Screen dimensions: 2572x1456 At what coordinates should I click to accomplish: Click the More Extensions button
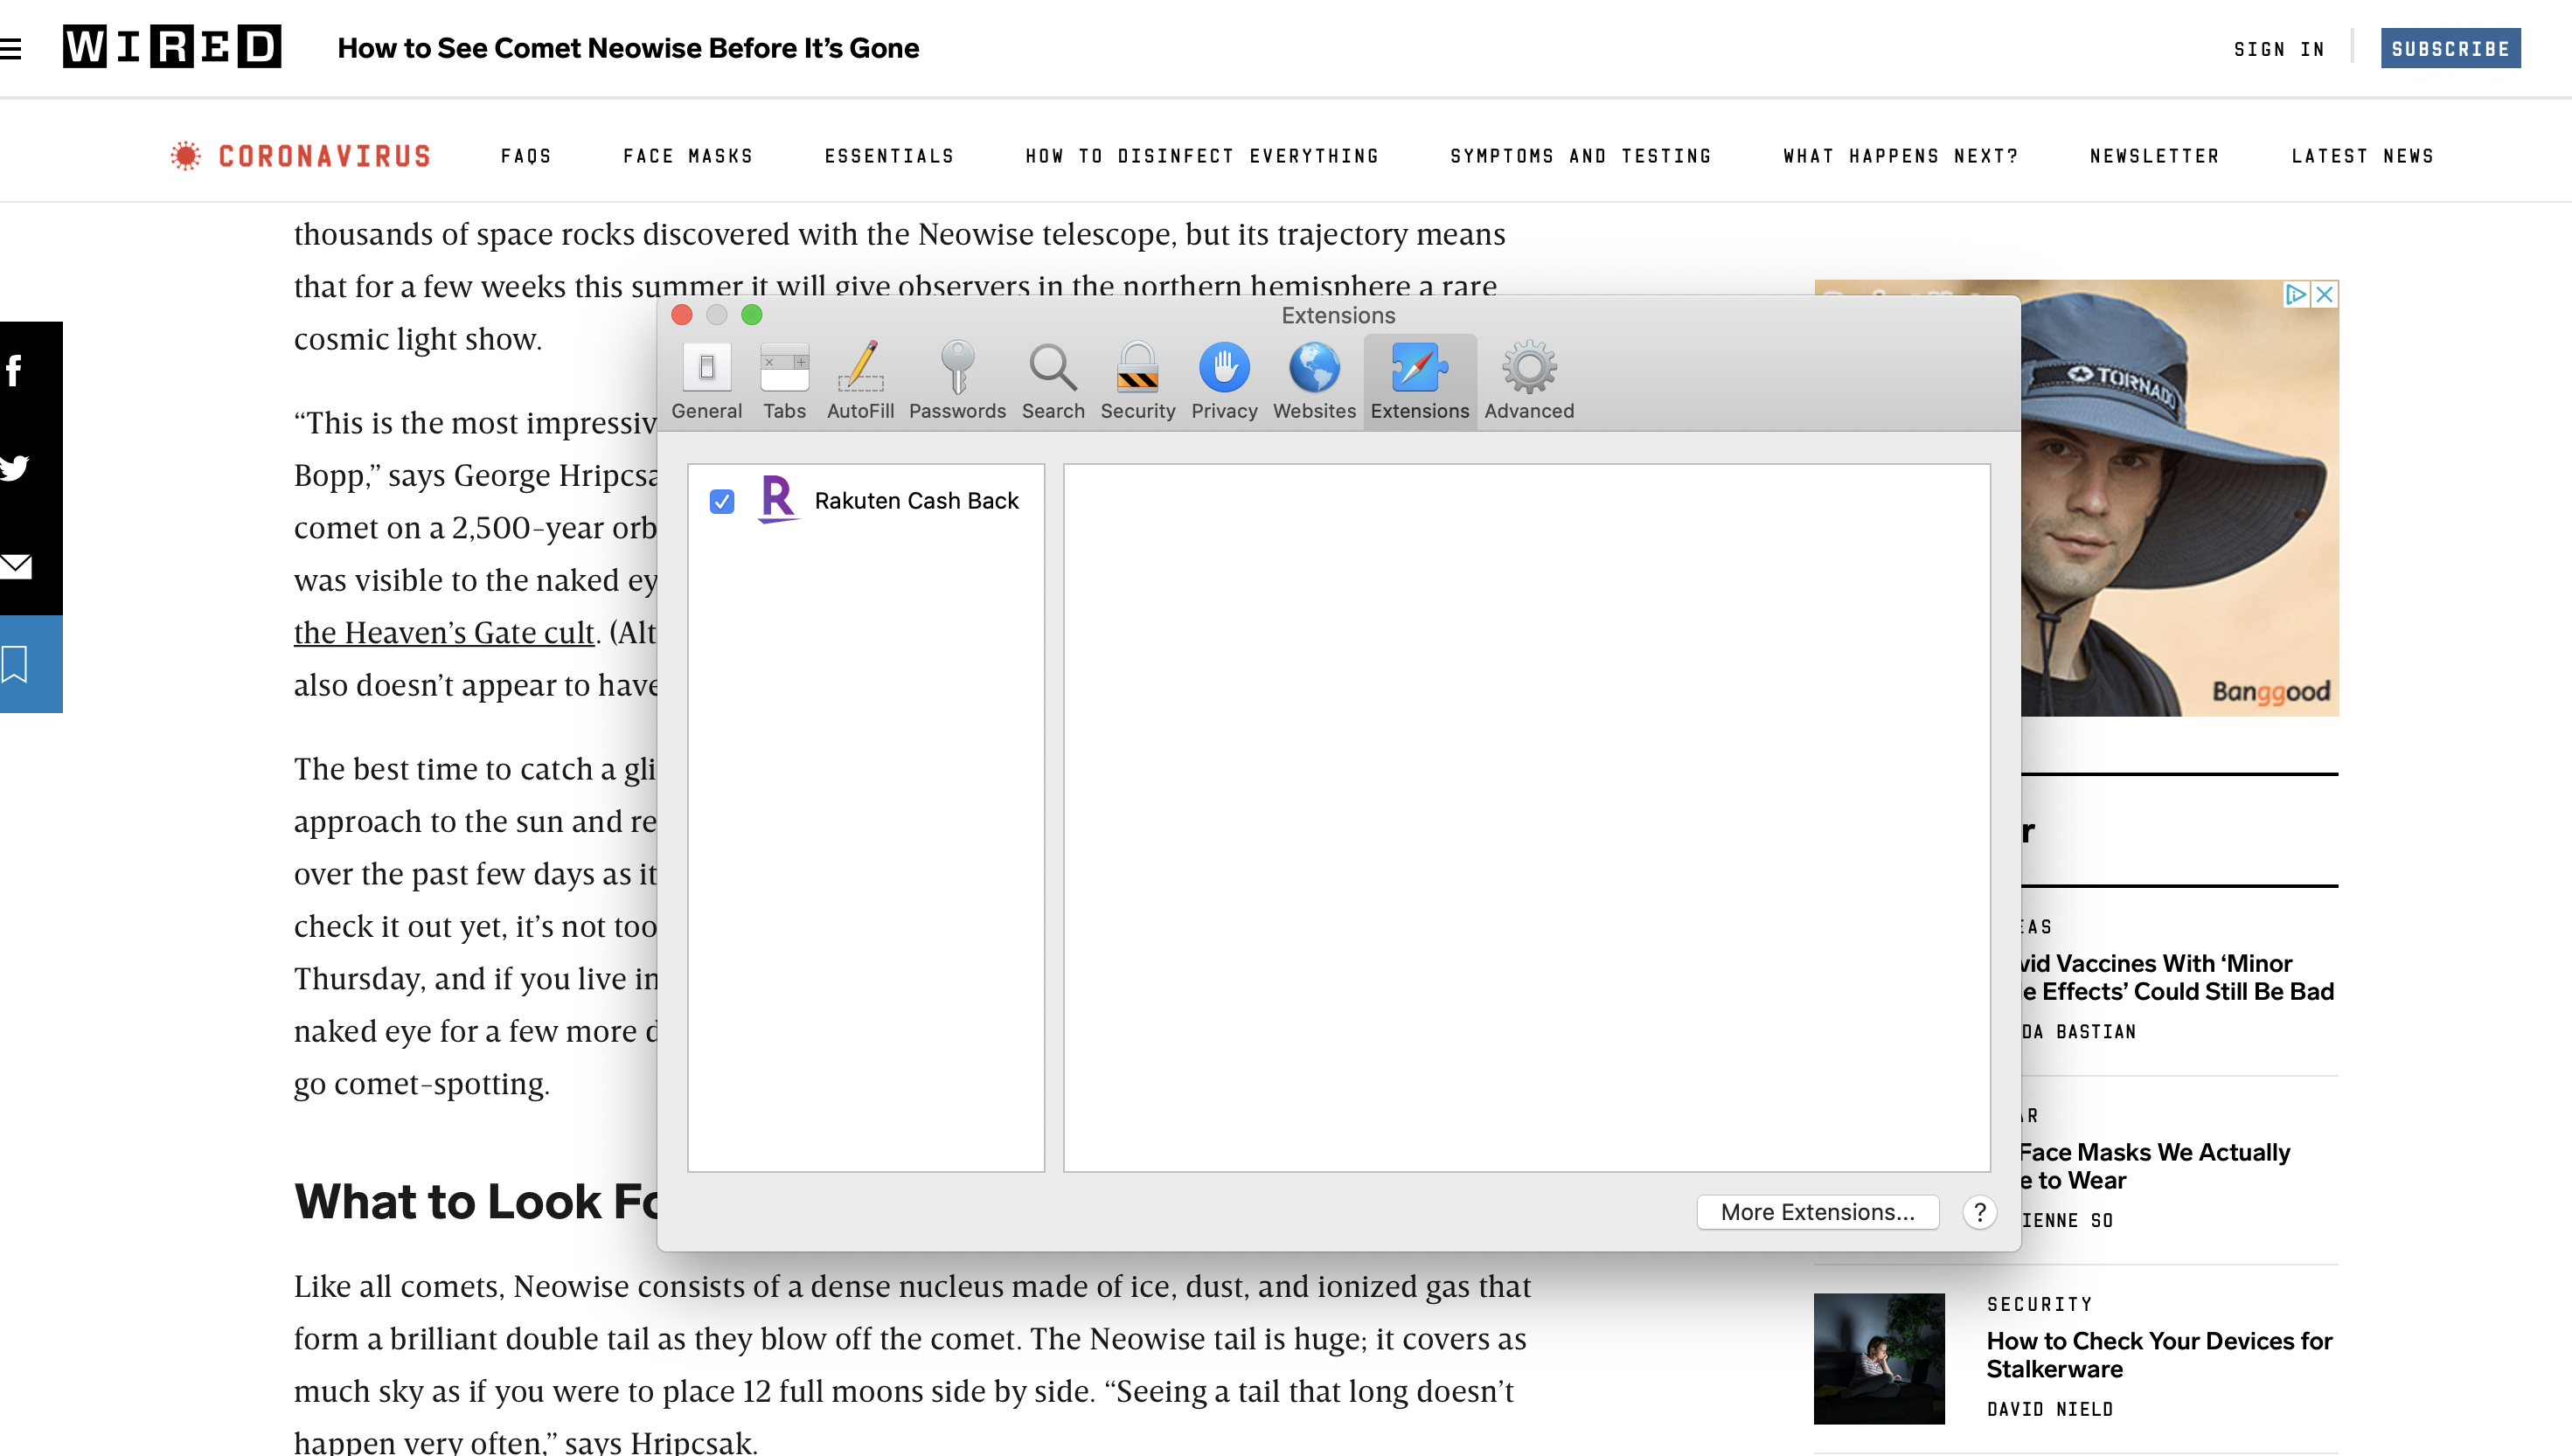[x=1817, y=1212]
